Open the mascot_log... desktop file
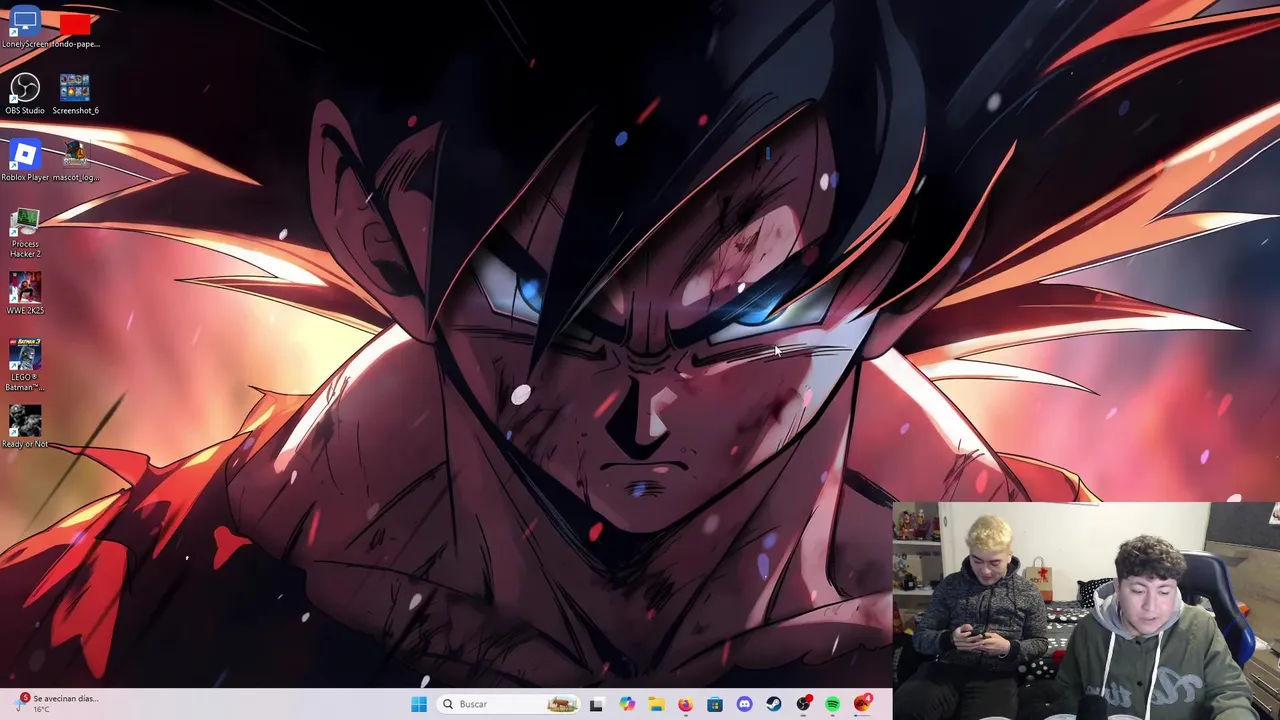Viewport: 1280px width, 720px height. 75,161
